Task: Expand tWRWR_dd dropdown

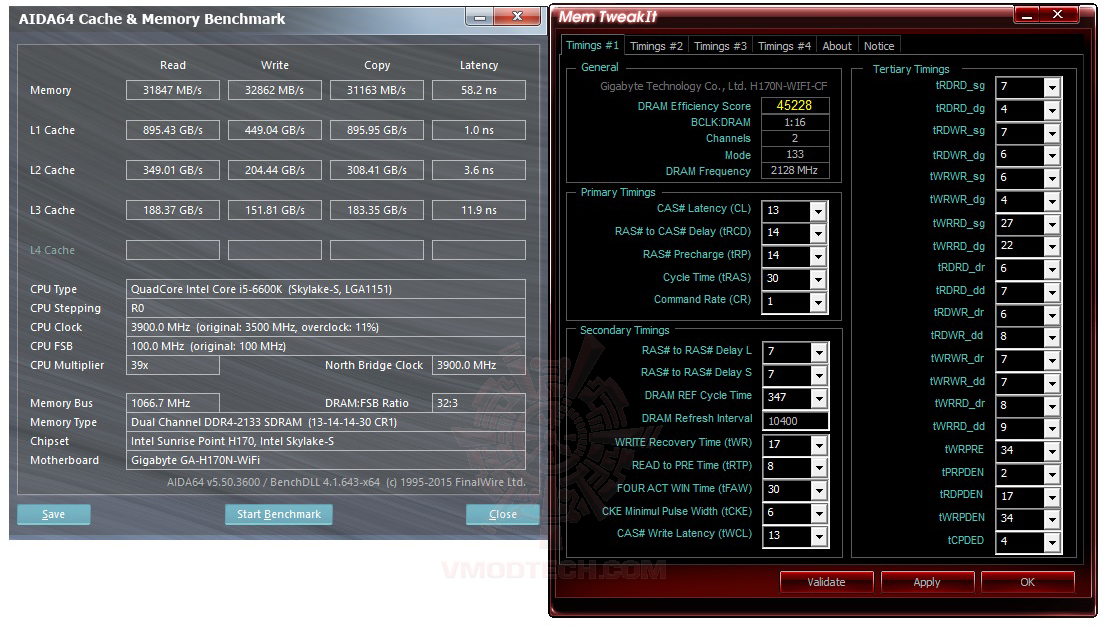Action: [x=1052, y=383]
